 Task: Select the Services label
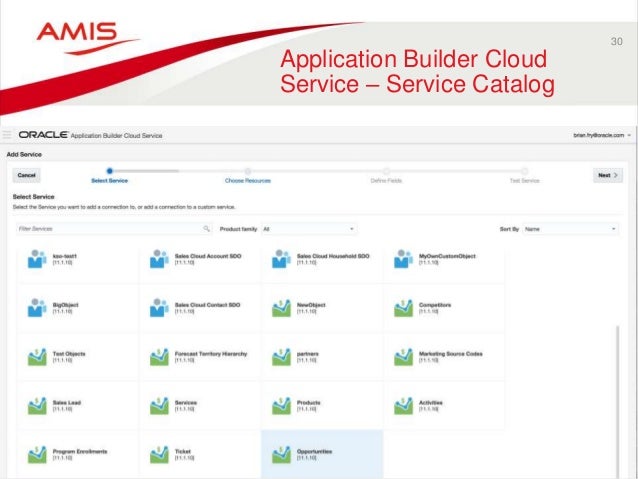pos(186,402)
